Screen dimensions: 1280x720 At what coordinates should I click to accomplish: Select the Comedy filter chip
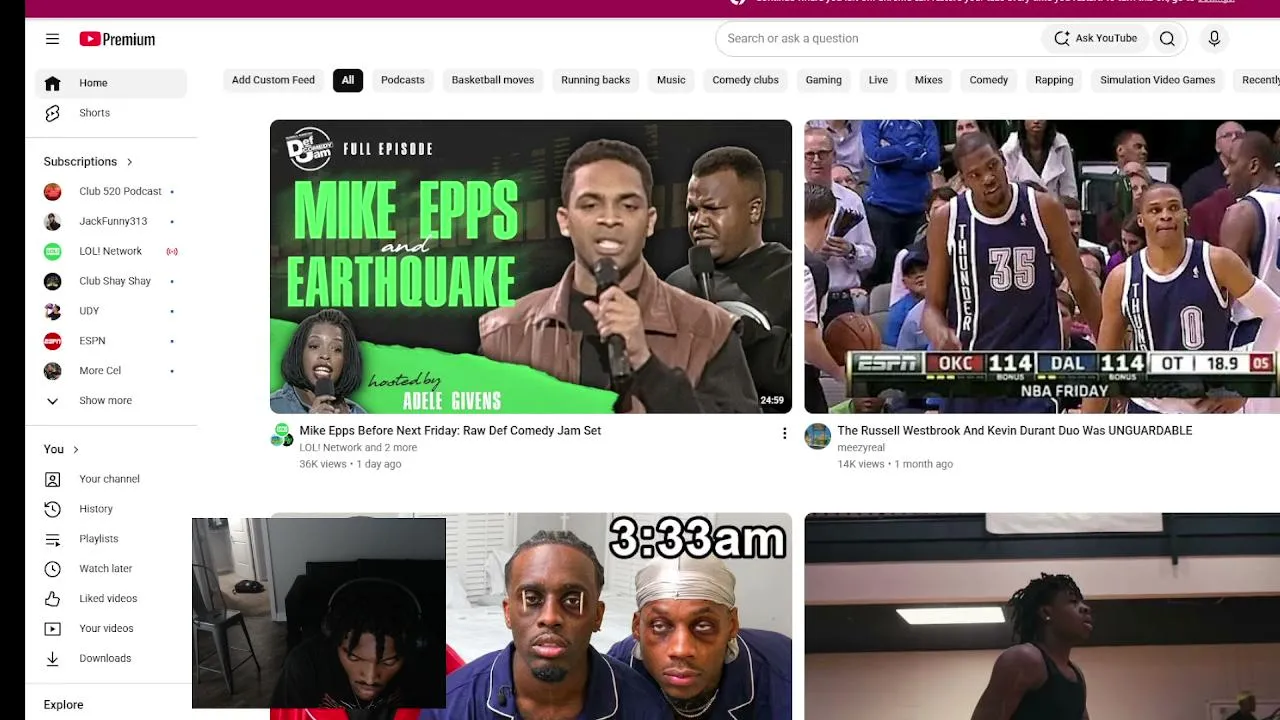pos(988,80)
